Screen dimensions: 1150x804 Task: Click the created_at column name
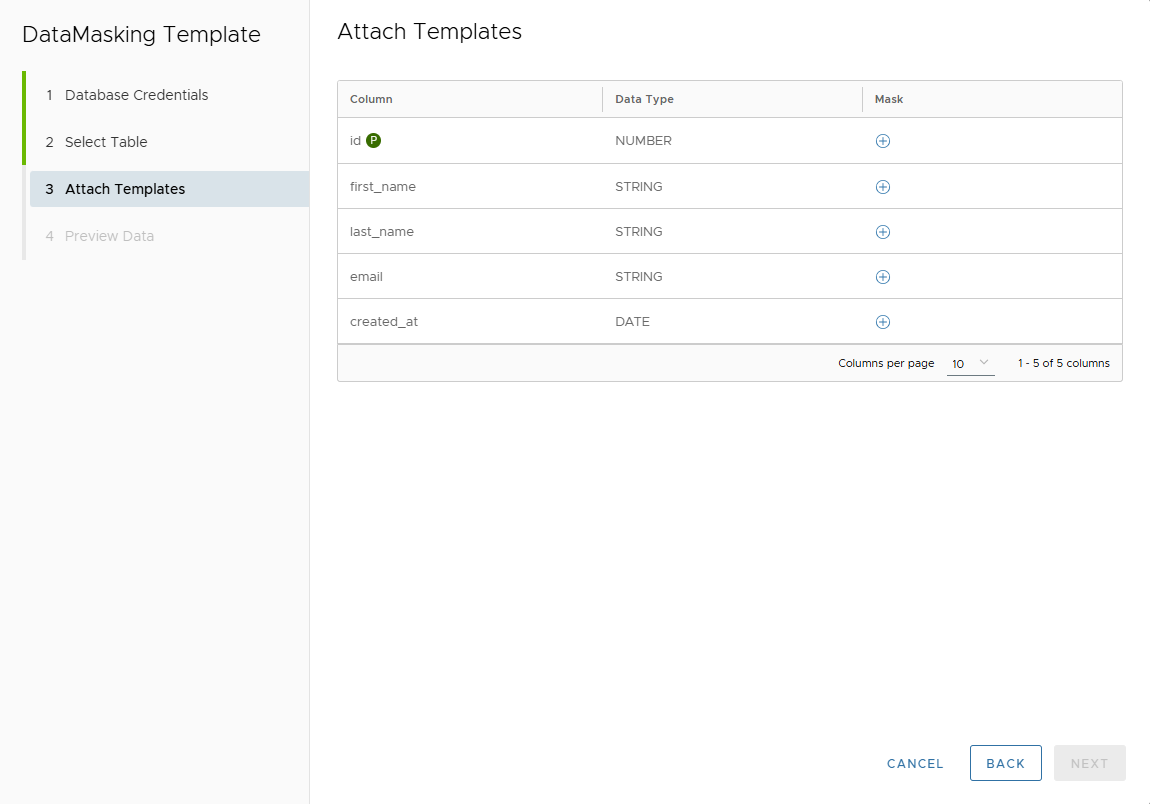click(384, 322)
